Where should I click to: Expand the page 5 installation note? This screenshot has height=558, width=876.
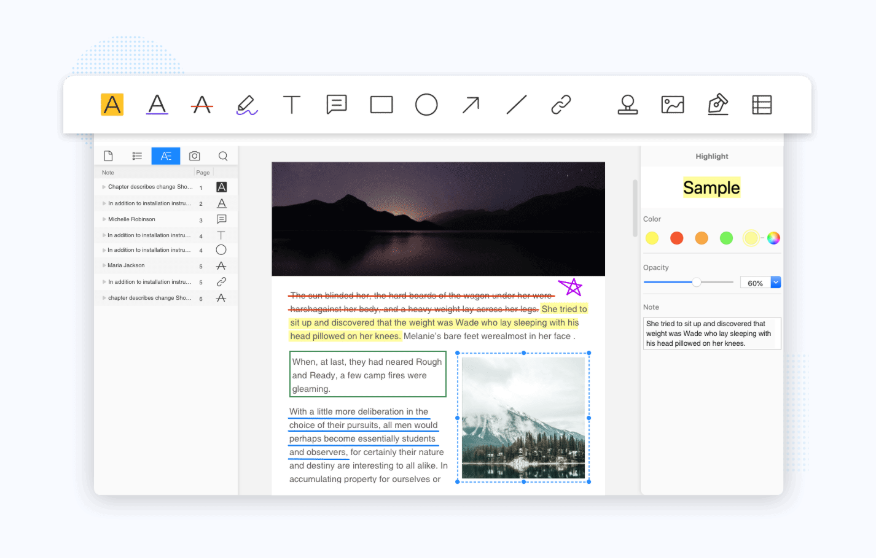pyautogui.click(x=104, y=282)
